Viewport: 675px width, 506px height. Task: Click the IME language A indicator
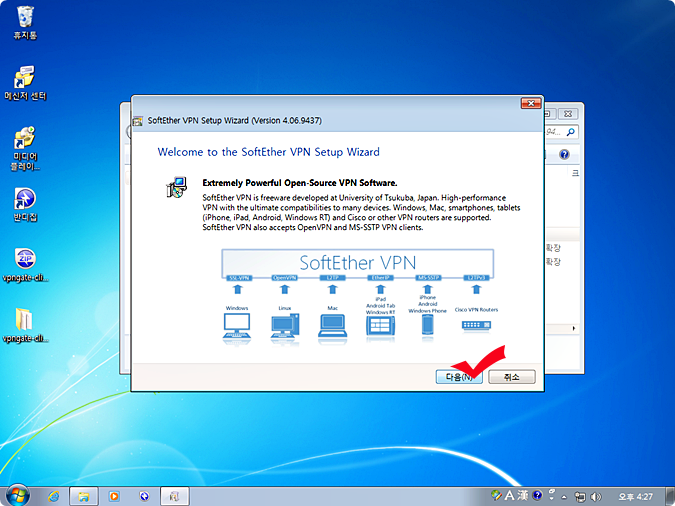coord(510,495)
